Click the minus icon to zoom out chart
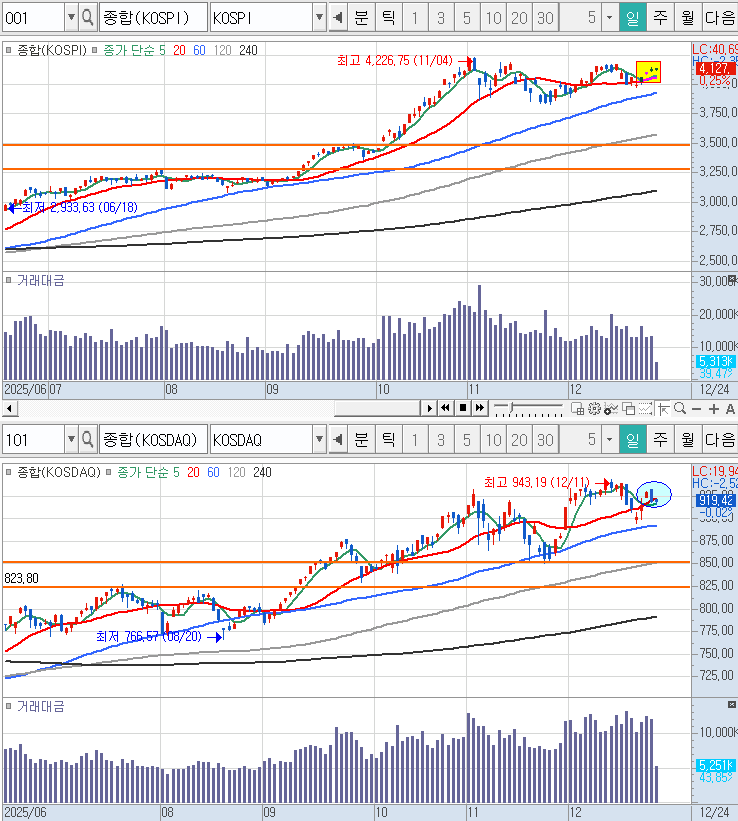 697,408
